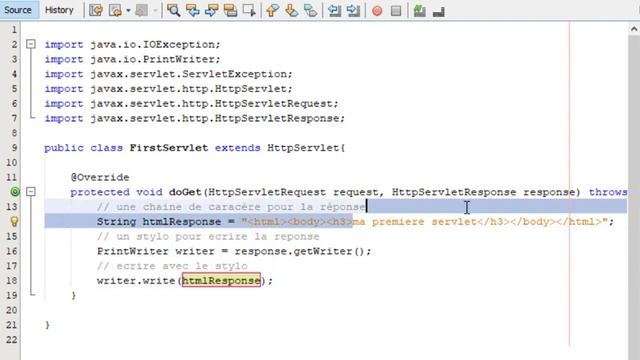640x360 pixels.
Task: Open the Back navigation dropdown arrow
Action: pos(128,11)
